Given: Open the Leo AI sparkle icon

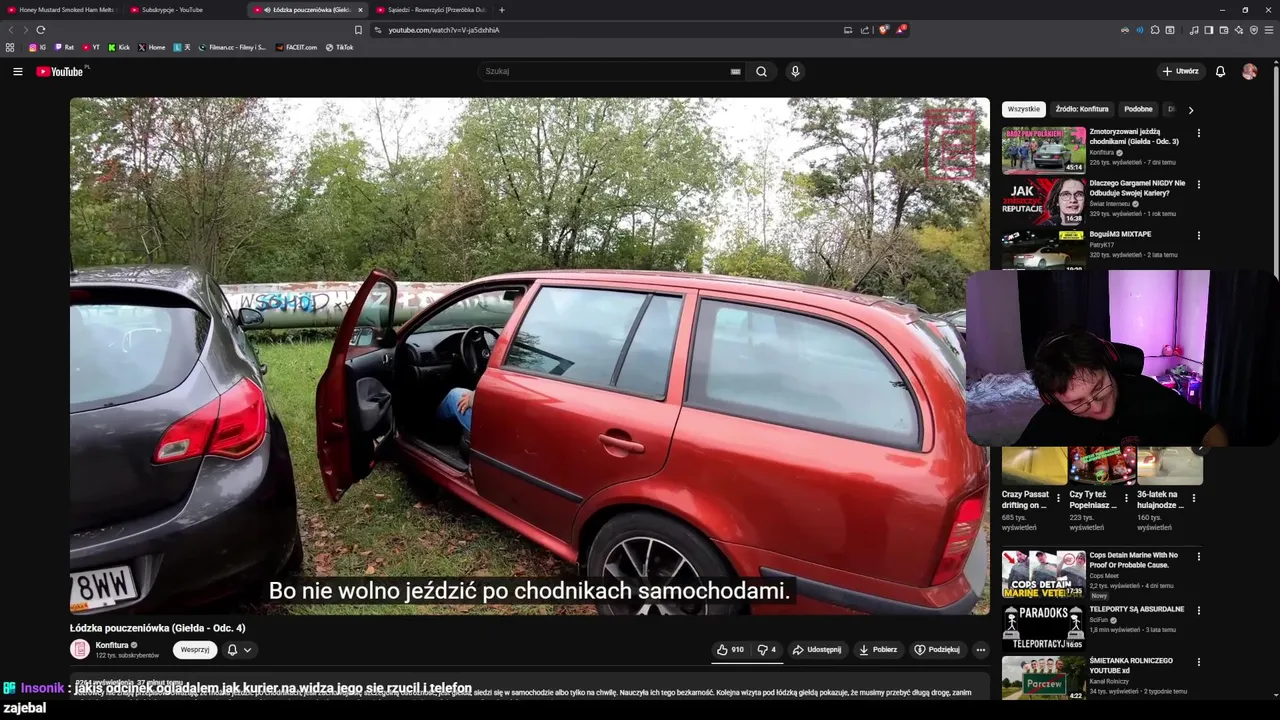Looking at the screenshot, I should click(x=1239, y=30).
